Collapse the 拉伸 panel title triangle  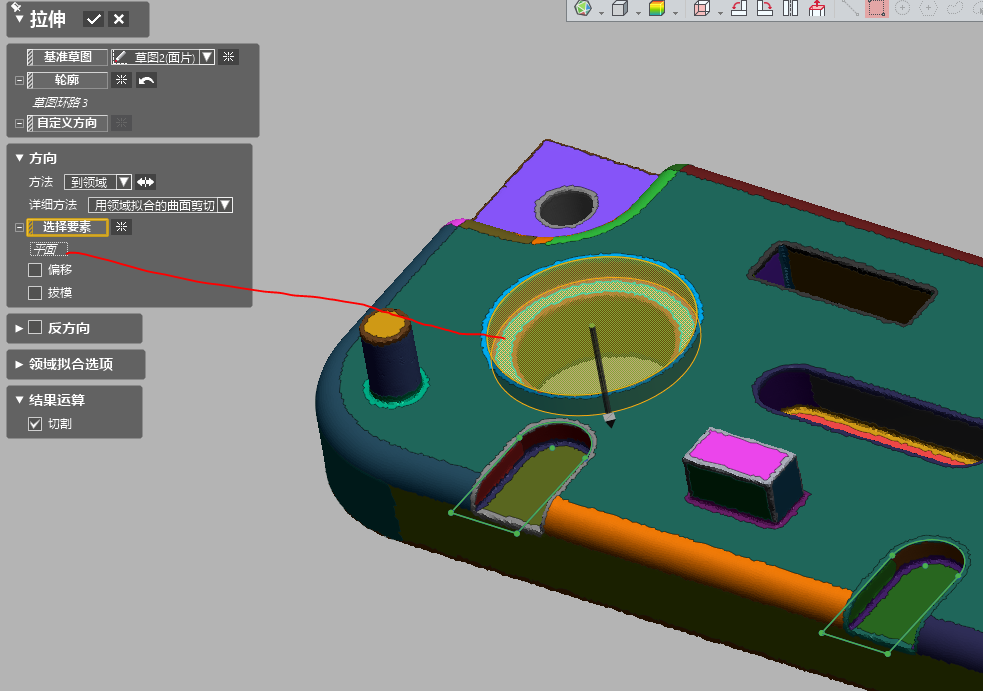point(19,19)
